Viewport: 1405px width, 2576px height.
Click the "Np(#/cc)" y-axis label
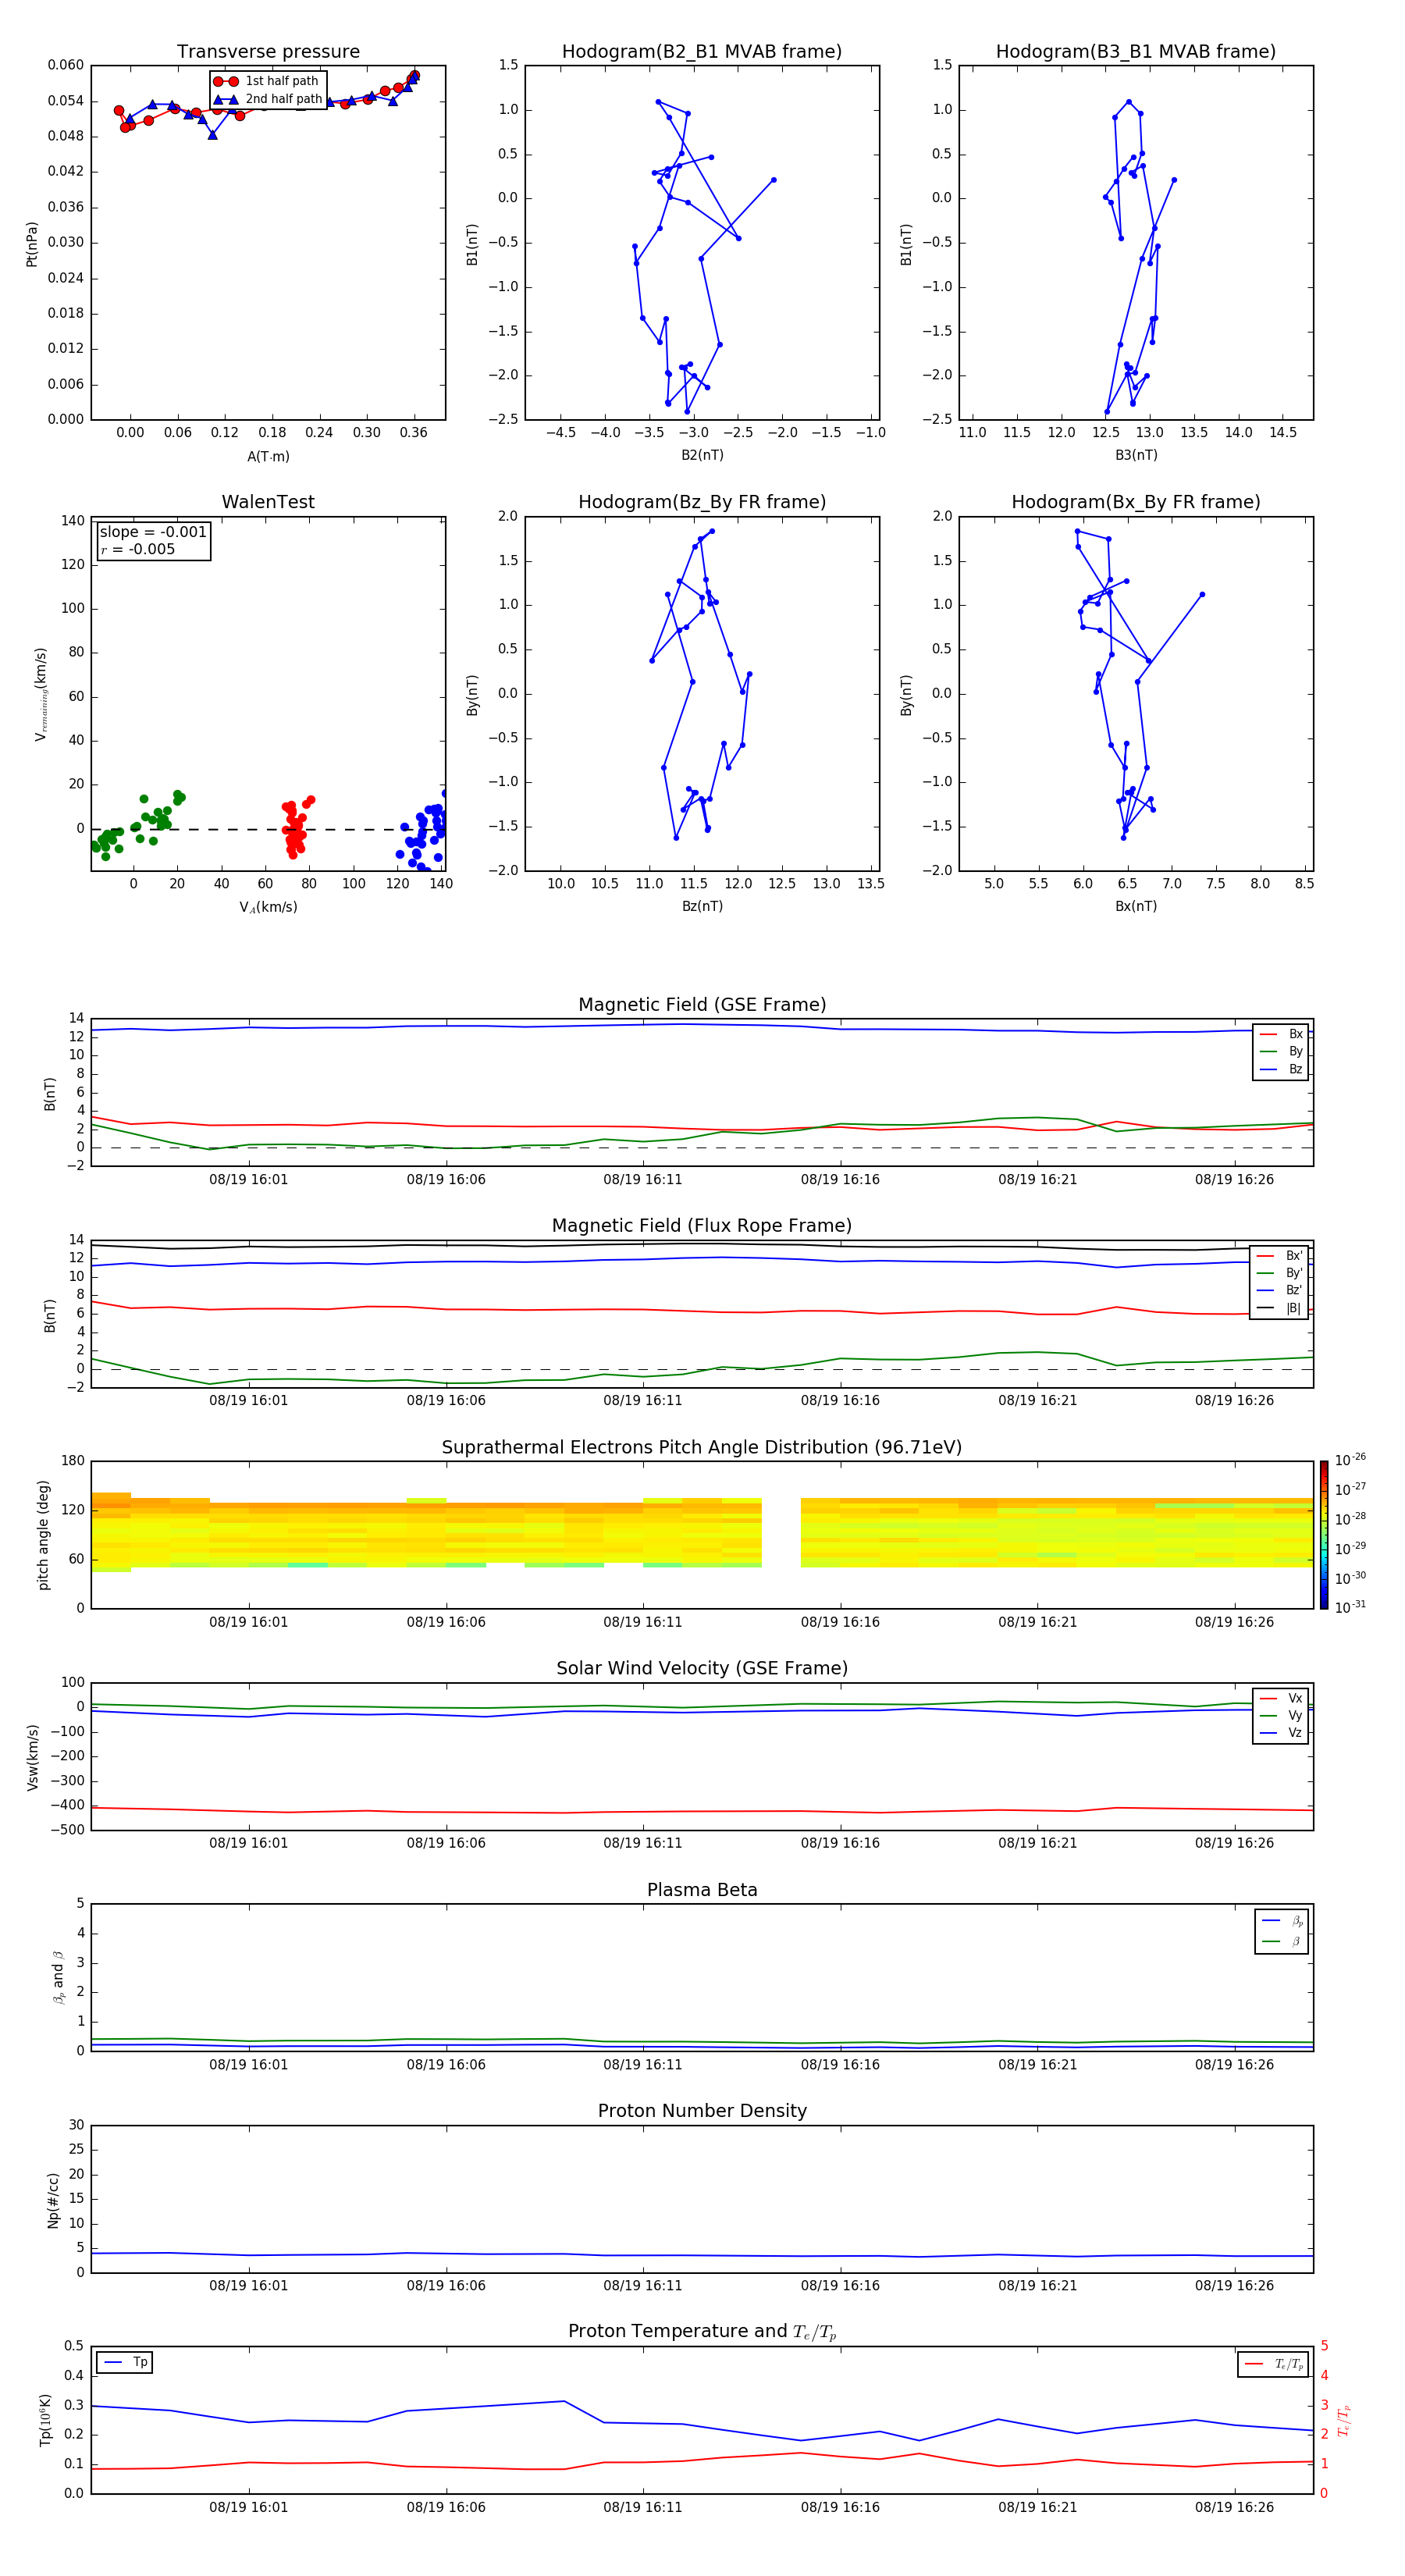click(x=53, y=2200)
